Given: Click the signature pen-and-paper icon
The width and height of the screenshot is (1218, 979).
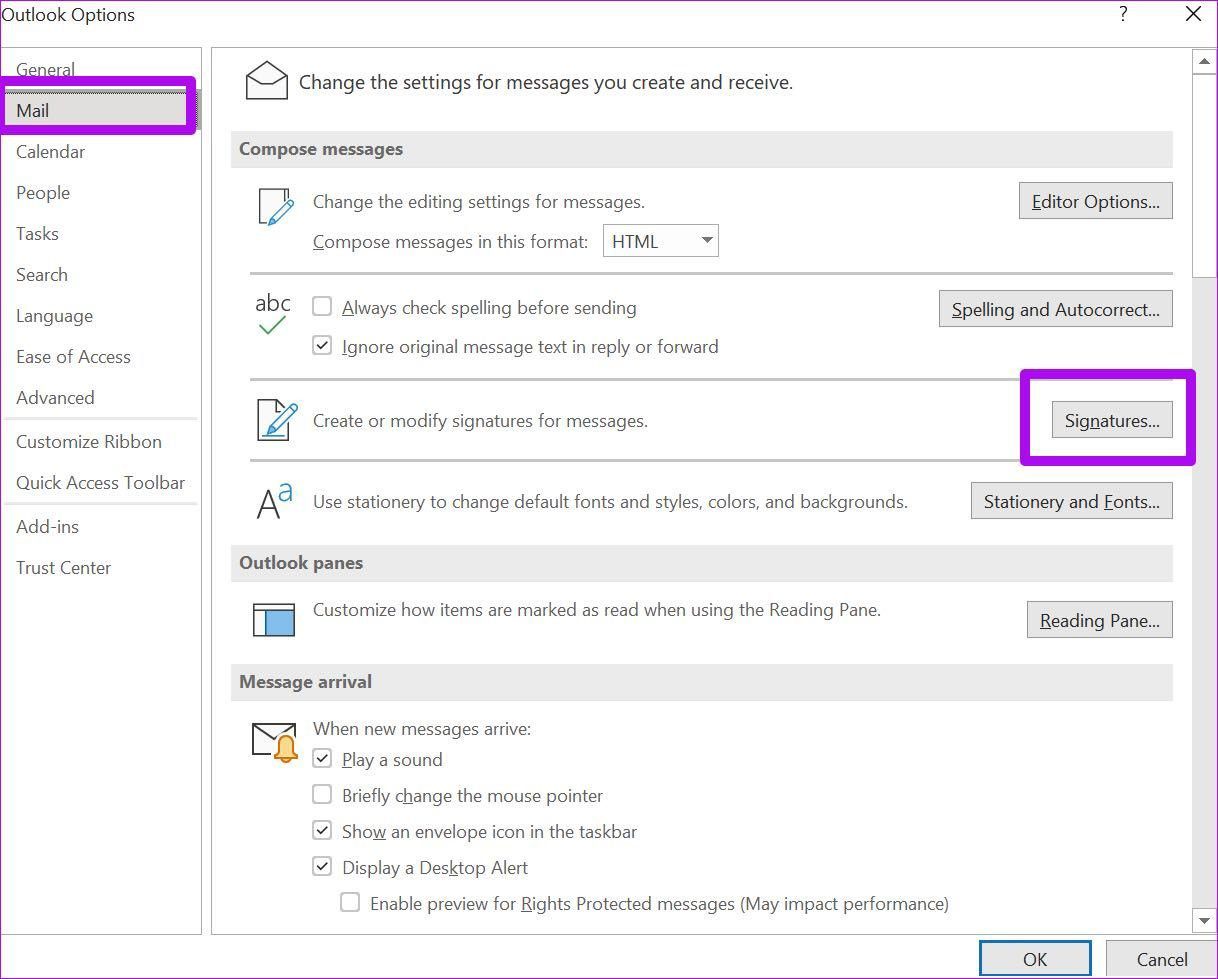Looking at the screenshot, I should [x=276, y=420].
